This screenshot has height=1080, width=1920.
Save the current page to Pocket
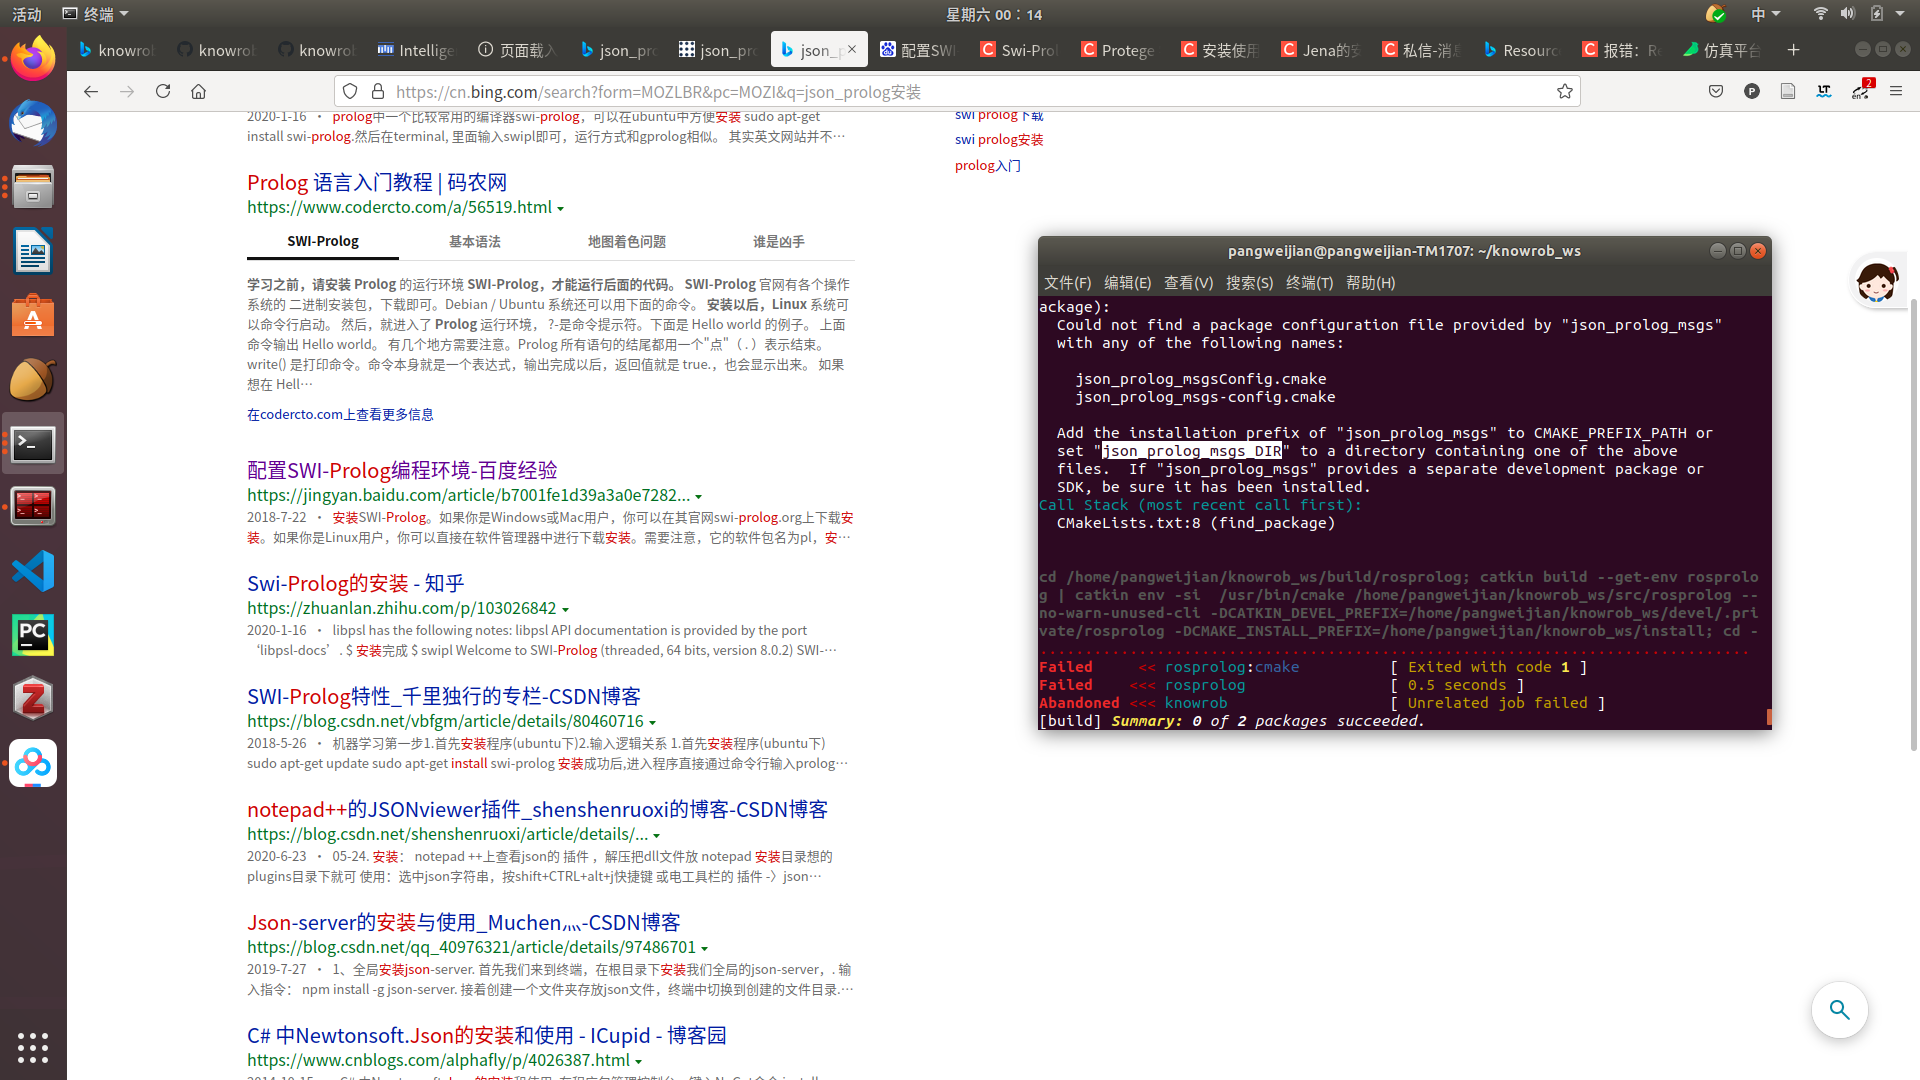tap(1716, 91)
